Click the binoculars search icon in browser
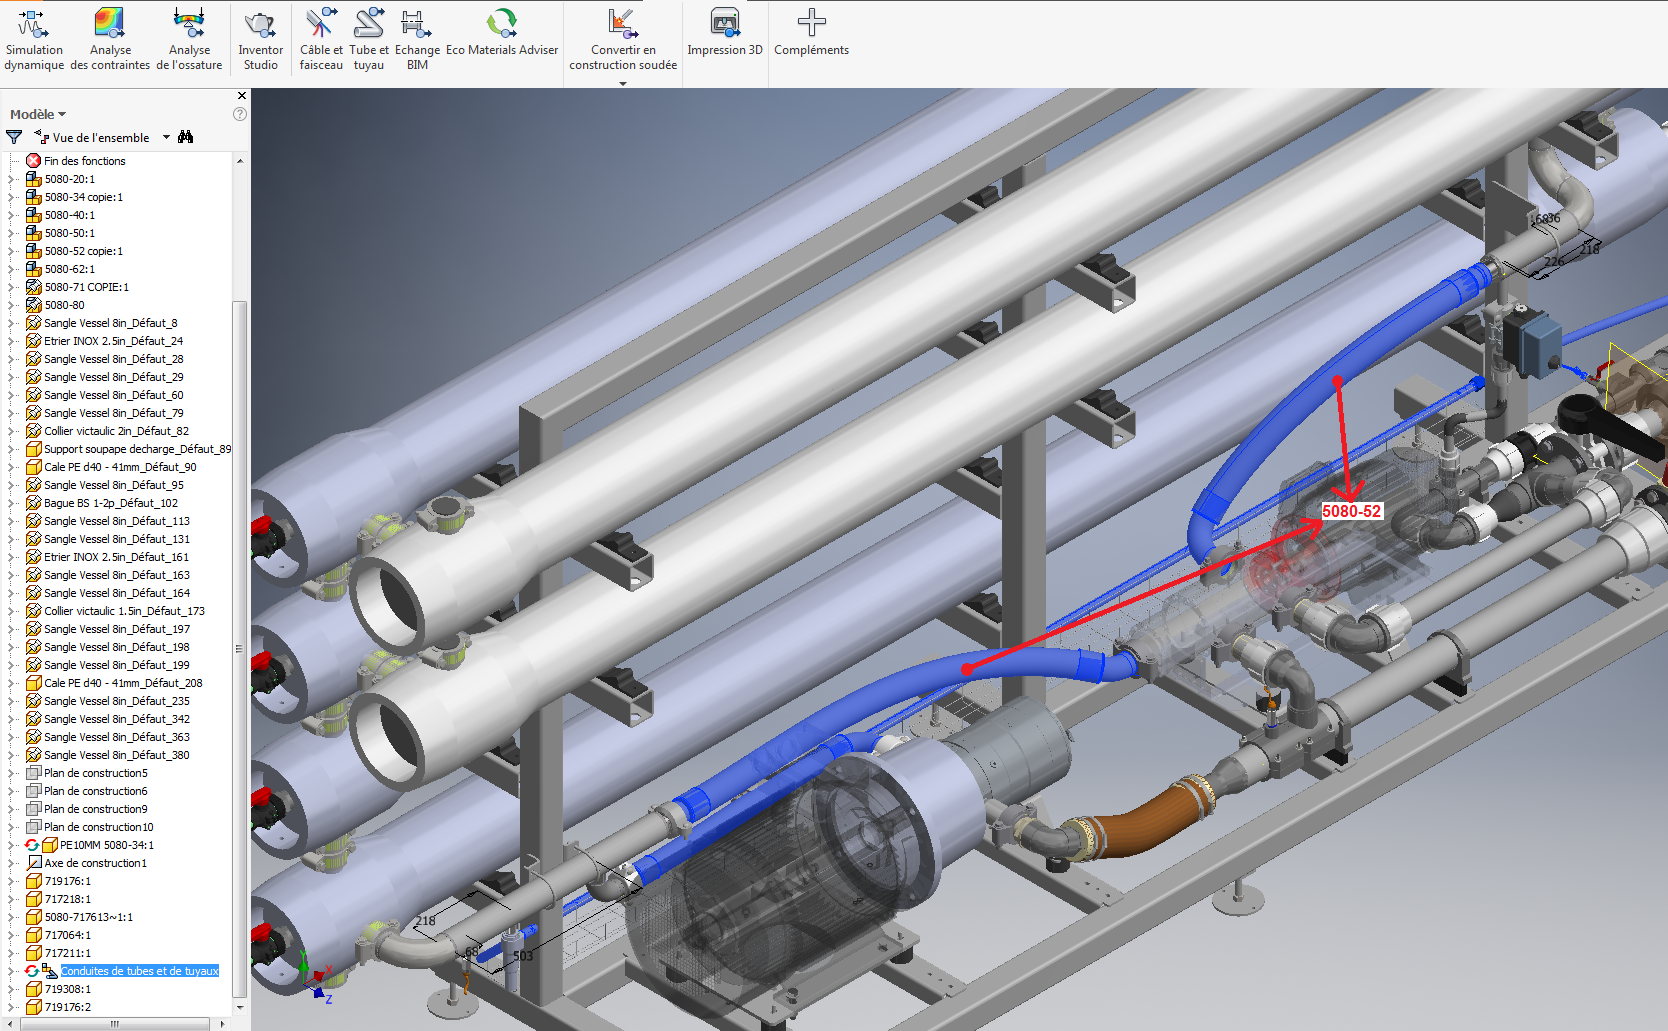This screenshot has width=1668, height=1031. click(x=185, y=137)
